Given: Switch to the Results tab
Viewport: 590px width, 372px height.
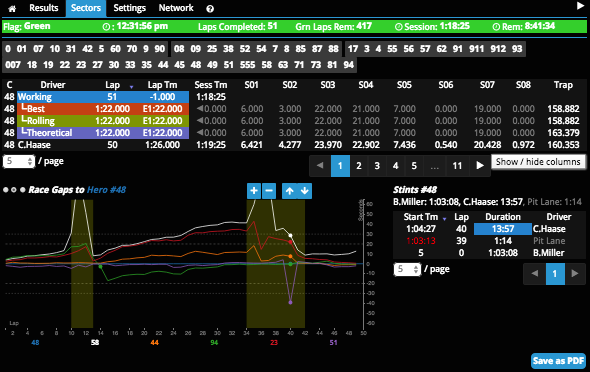Looking at the screenshot, I should [44, 8].
